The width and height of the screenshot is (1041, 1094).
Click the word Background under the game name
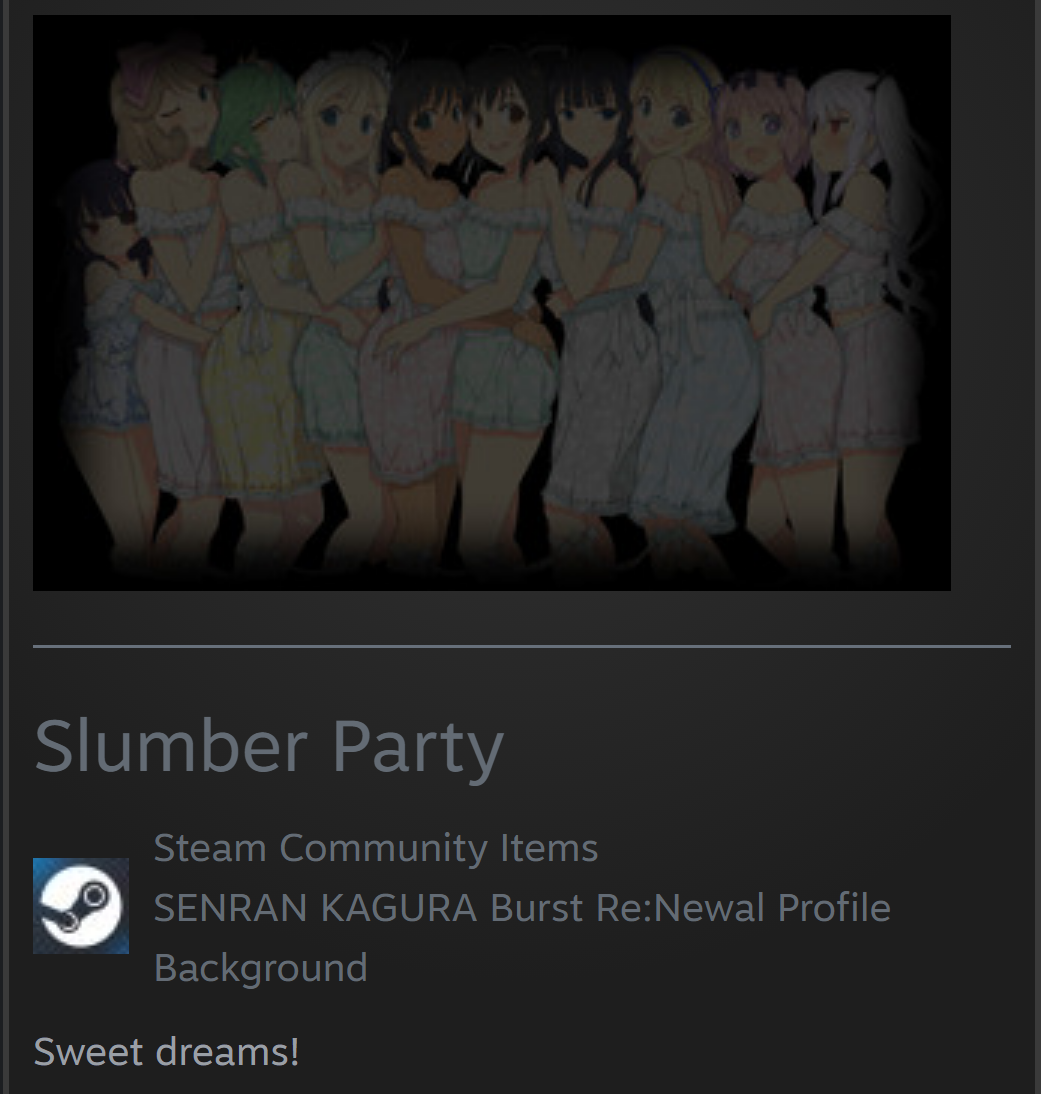tap(260, 968)
